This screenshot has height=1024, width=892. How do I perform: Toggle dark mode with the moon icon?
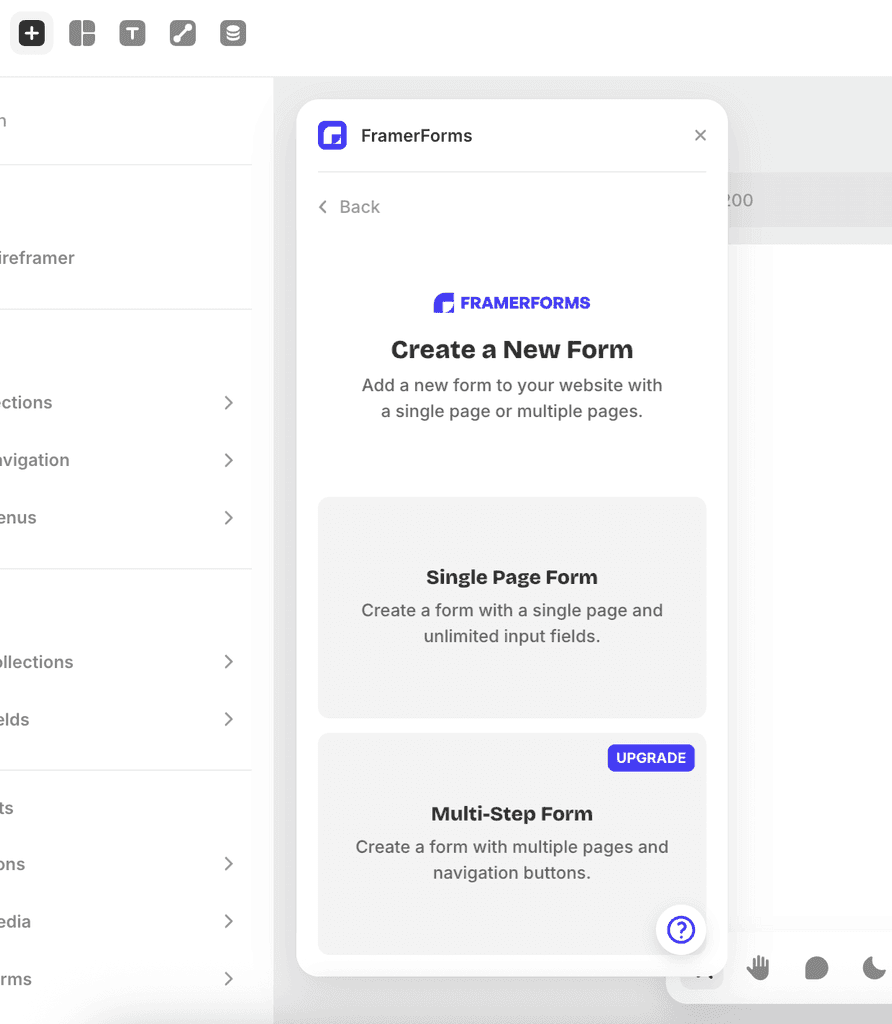pos(873,967)
